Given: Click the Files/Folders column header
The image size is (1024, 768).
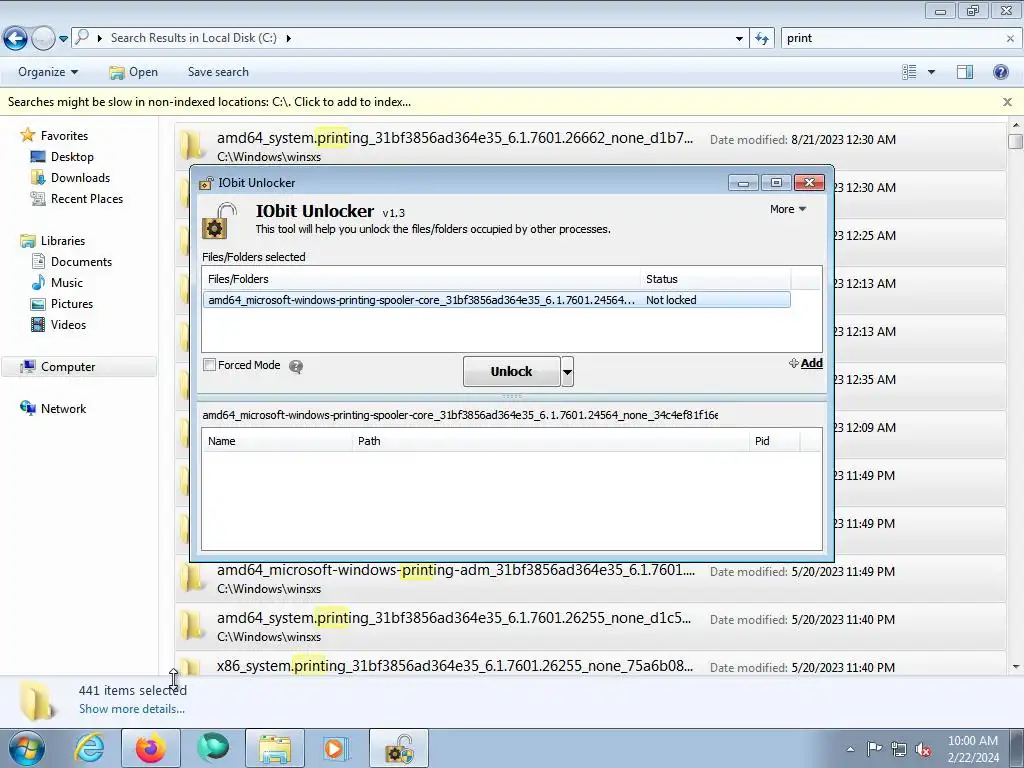Looking at the screenshot, I should coord(421,279).
